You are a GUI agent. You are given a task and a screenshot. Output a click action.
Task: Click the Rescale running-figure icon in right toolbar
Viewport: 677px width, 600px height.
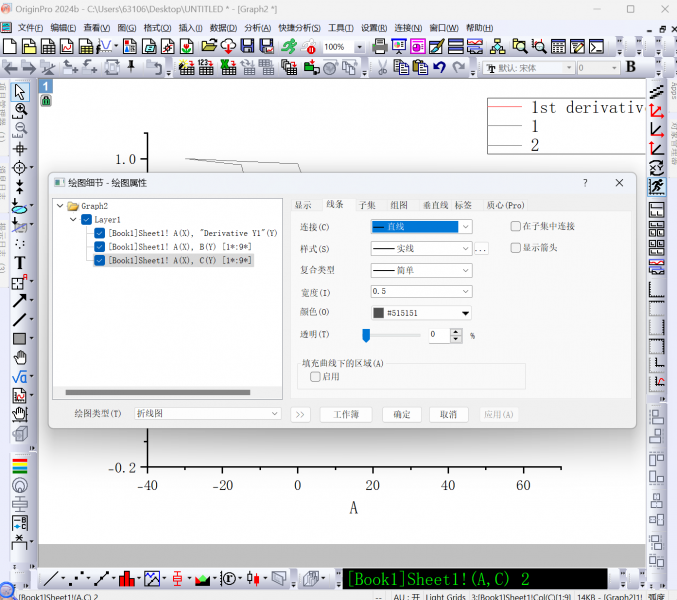[656, 187]
